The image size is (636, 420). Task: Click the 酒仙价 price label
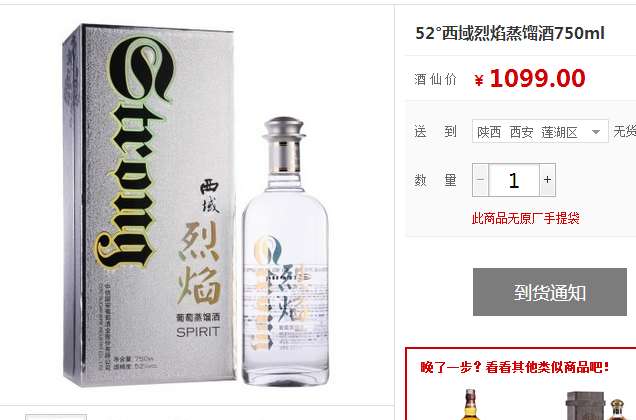click(435, 79)
